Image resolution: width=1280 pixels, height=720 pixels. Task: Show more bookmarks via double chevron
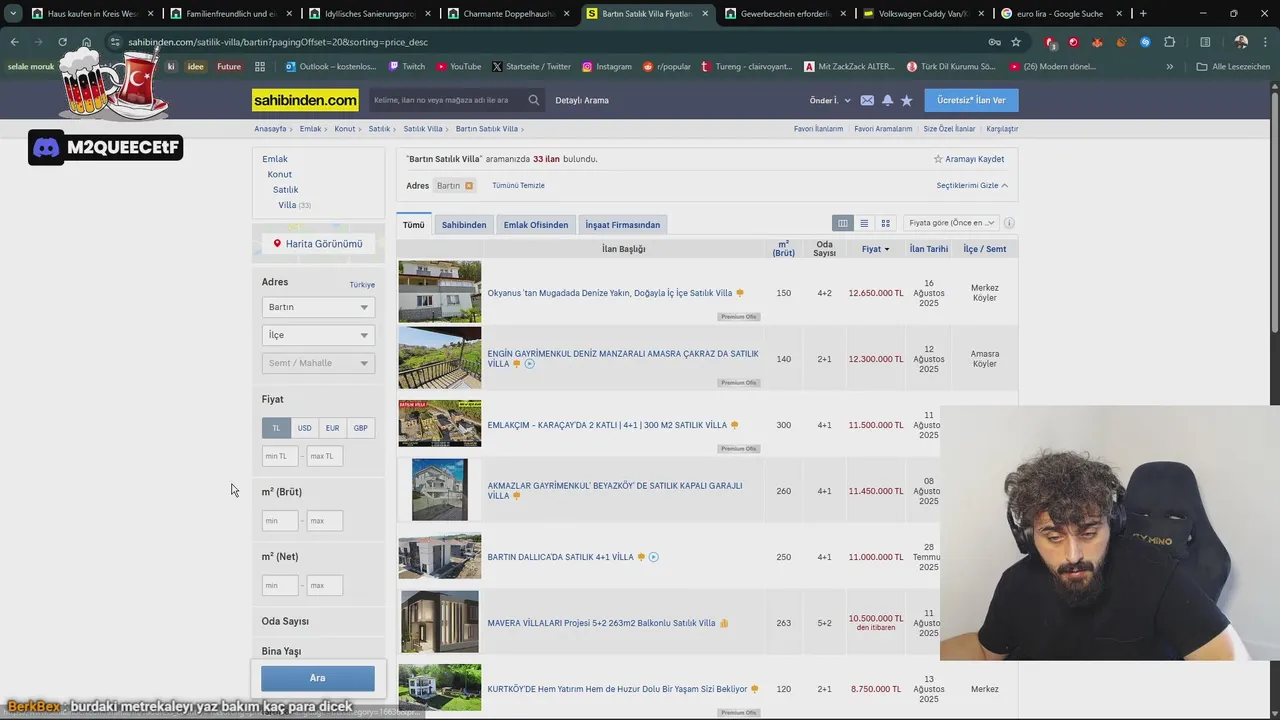point(1170,67)
